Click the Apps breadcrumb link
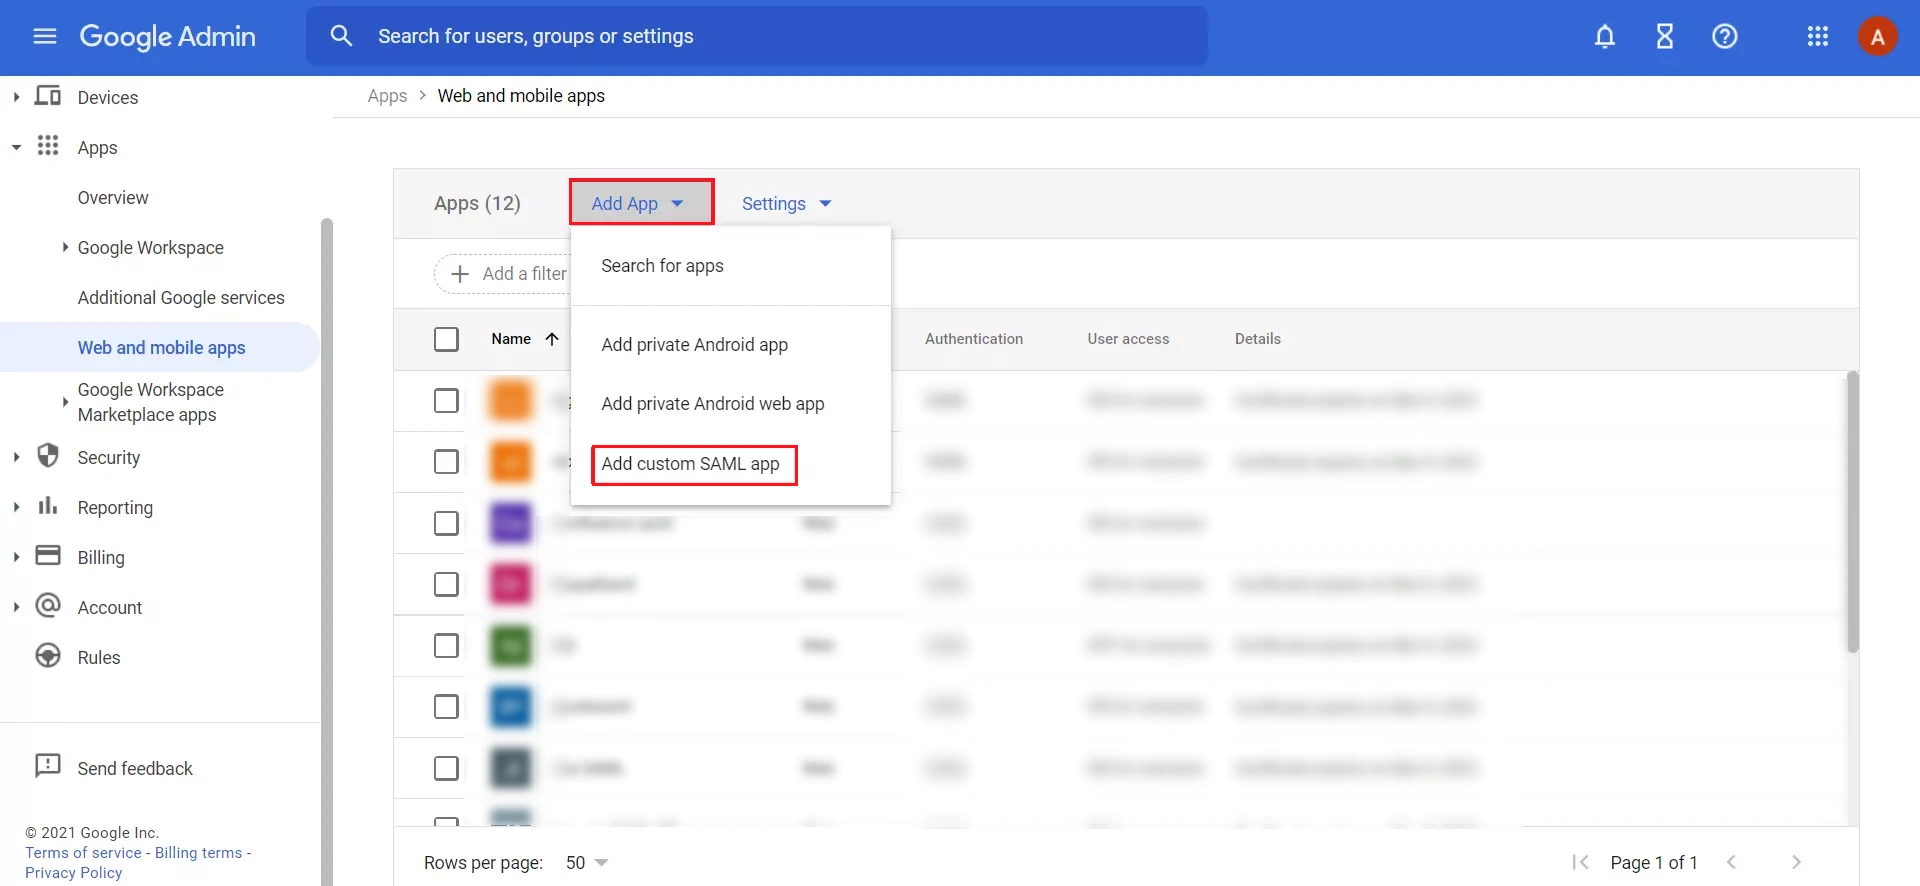 (387, 96)
